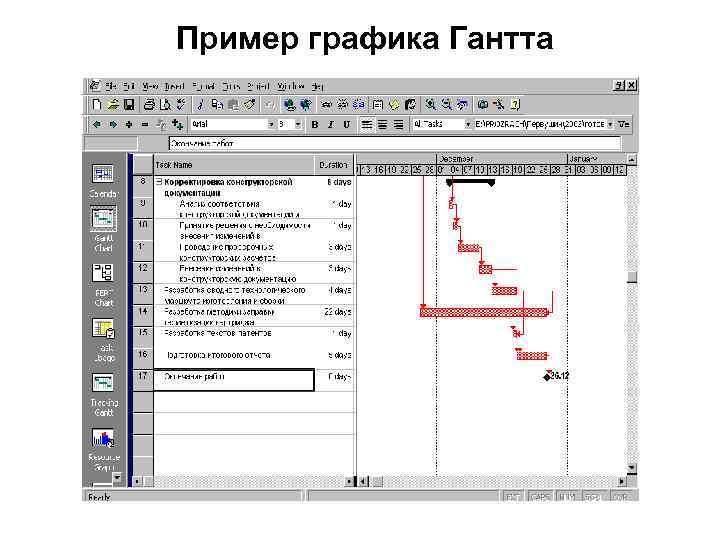Hide subtasks with the minus icon
720x540 pixels.
[145, 124]
